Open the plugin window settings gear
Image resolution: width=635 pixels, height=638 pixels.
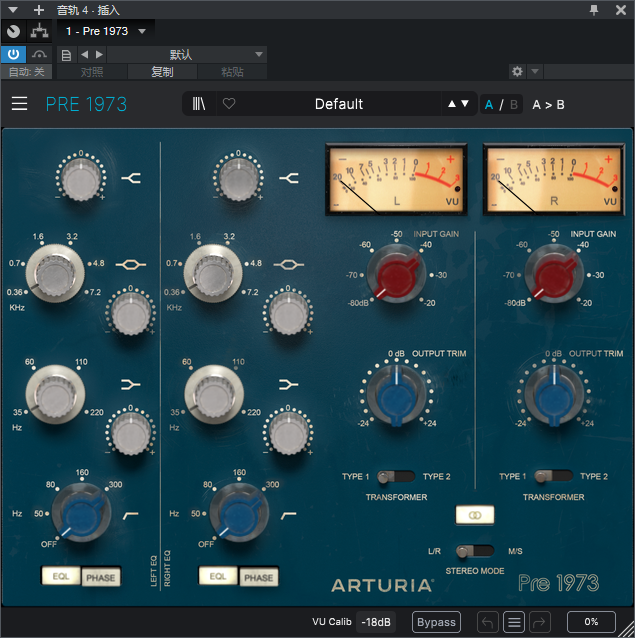(517, 72)
